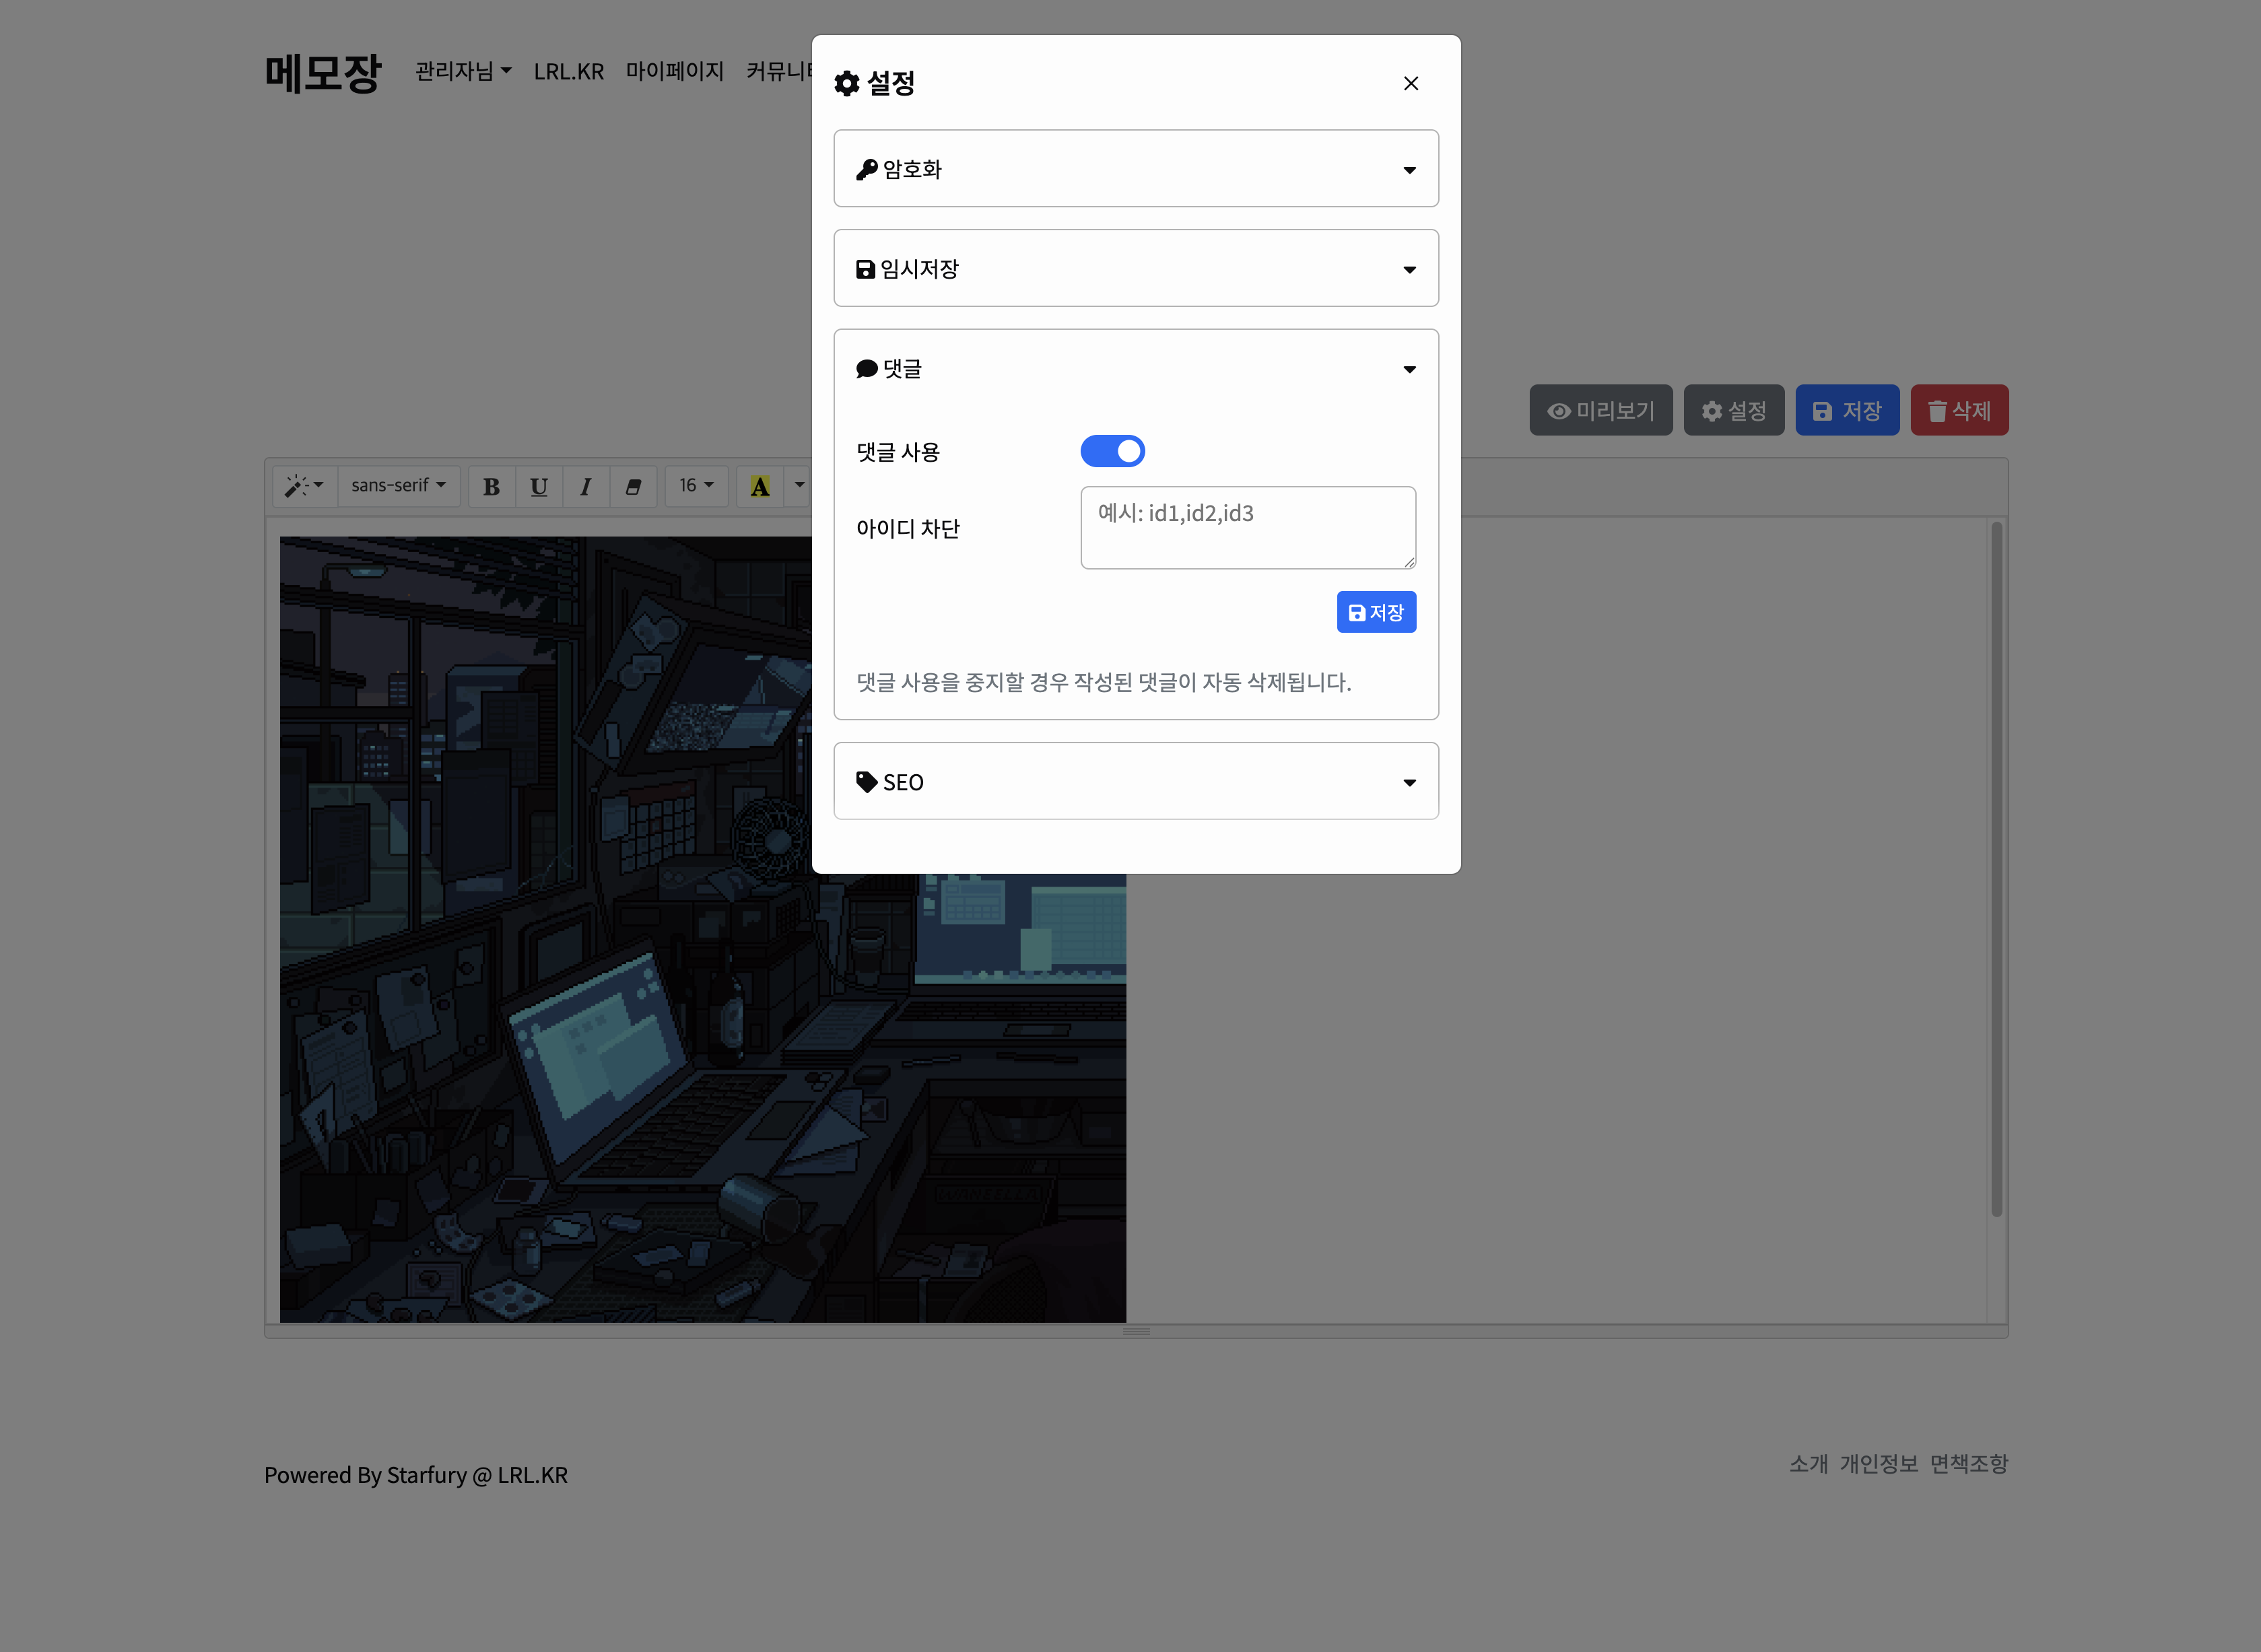
Task: Click the 아이디 차단 text area
Action: pos(1247,528)
